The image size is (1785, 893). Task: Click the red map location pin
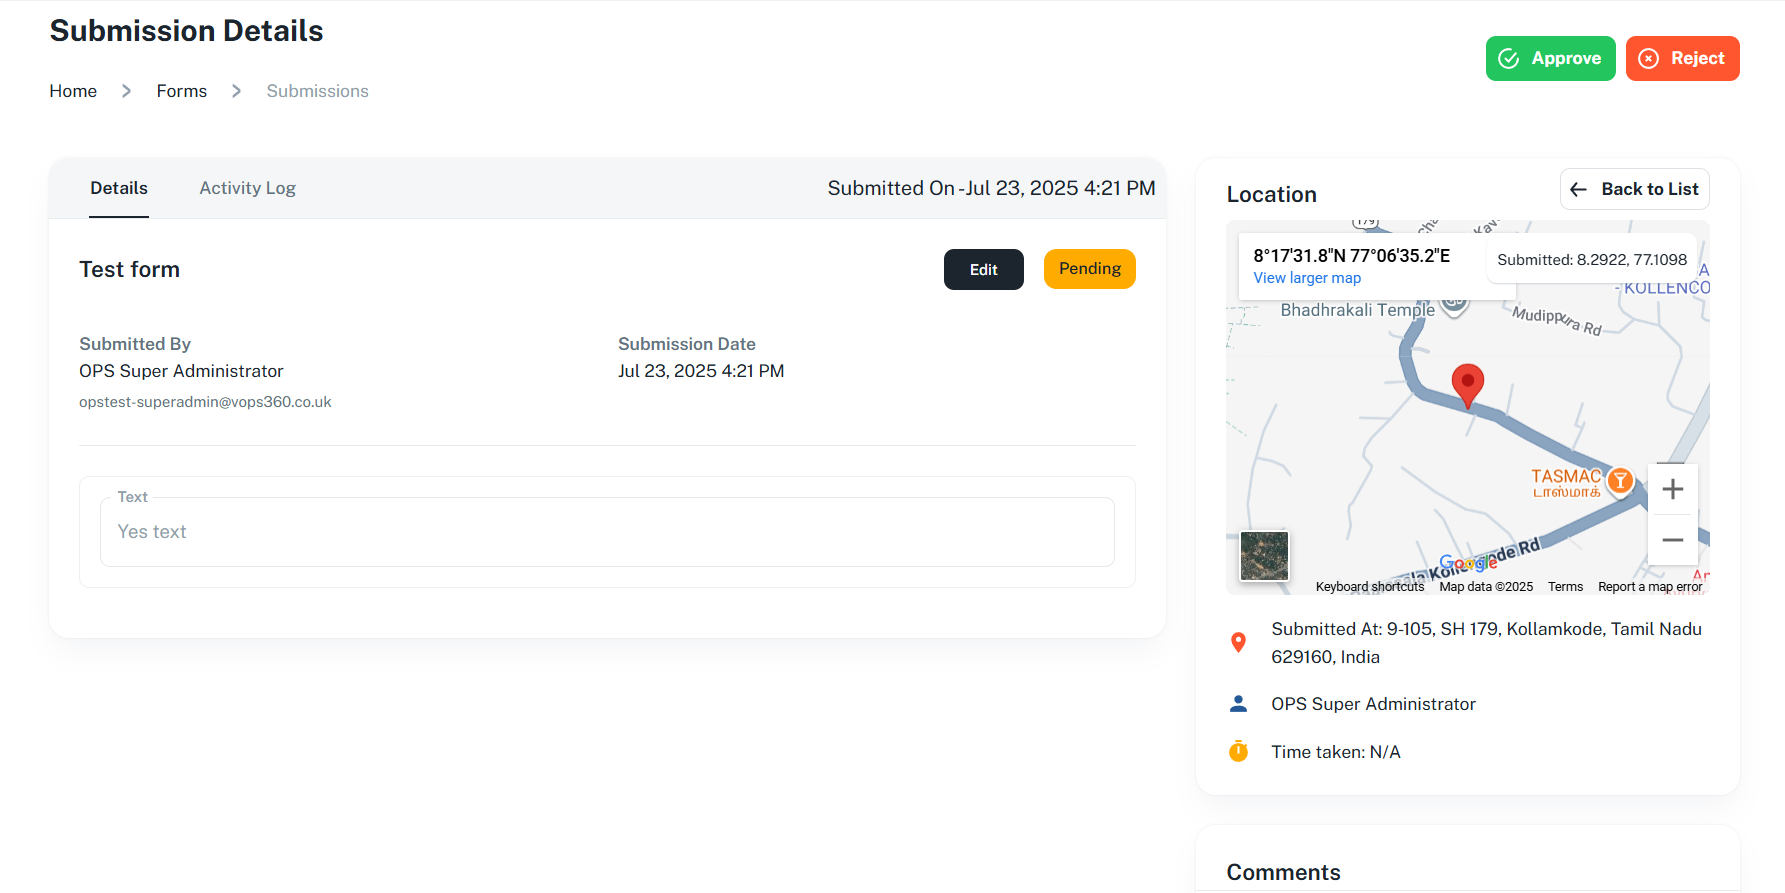tap(1467, 385)
